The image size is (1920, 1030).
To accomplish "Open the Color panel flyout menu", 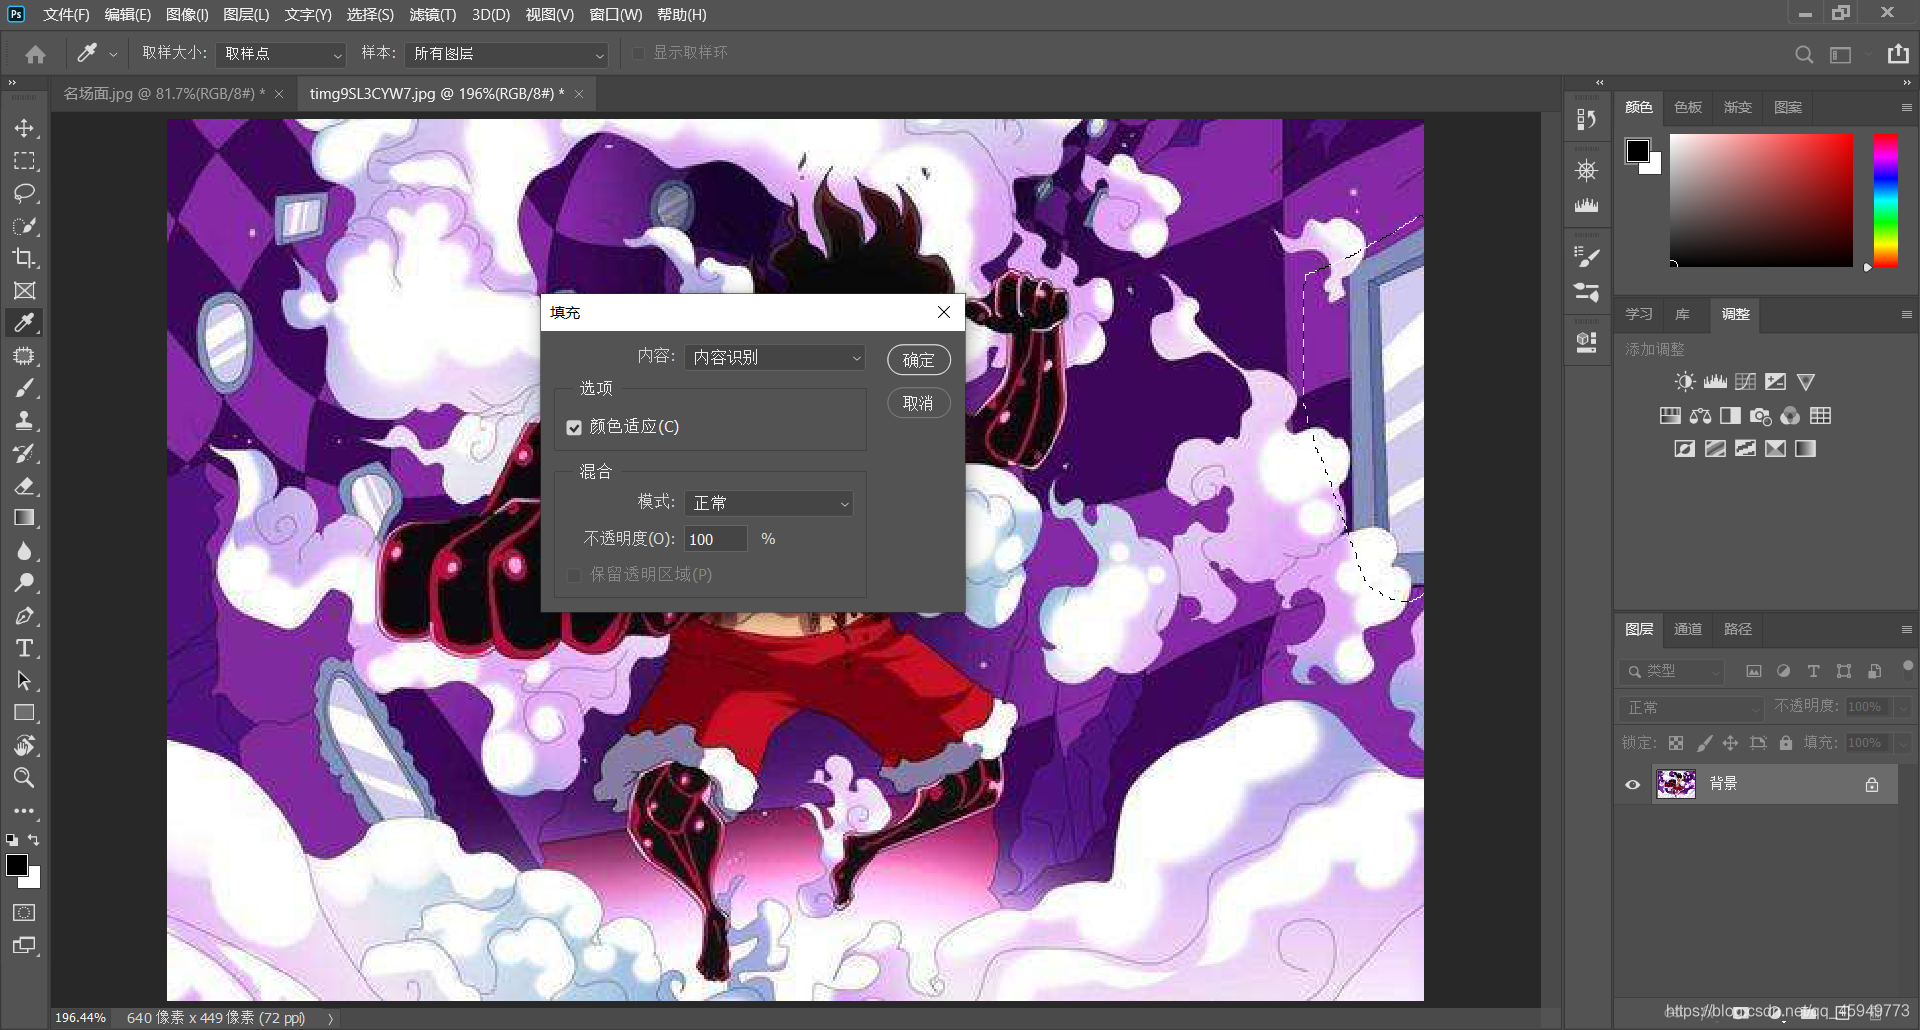I will tap(1906, 107).
